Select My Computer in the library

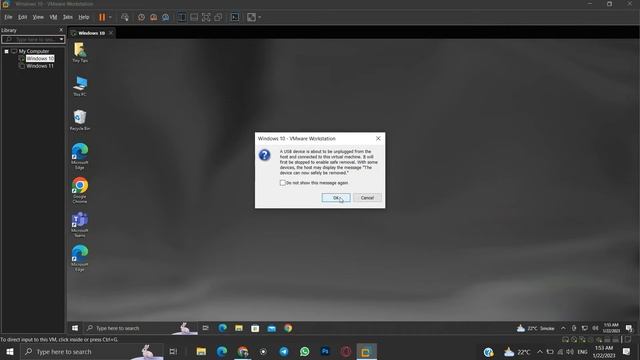click(34, 51)
